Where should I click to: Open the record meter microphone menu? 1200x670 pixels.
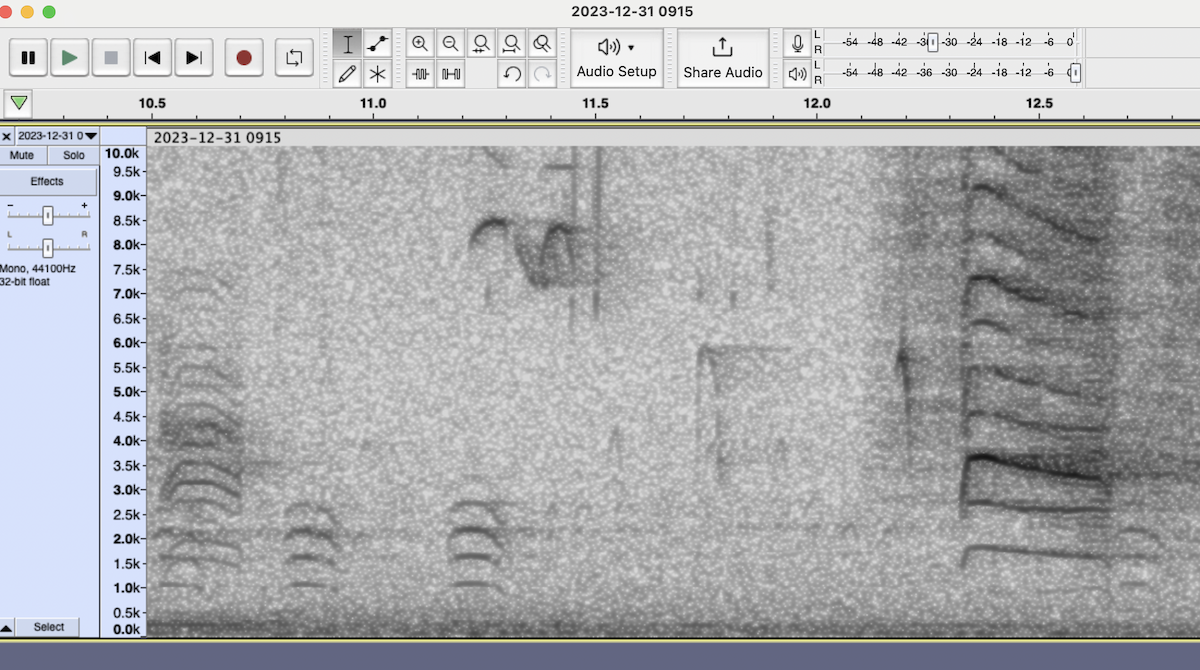point(797,44)
